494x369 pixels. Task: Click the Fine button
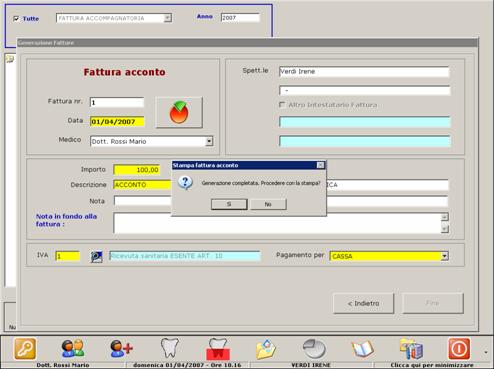click(433, 303)
